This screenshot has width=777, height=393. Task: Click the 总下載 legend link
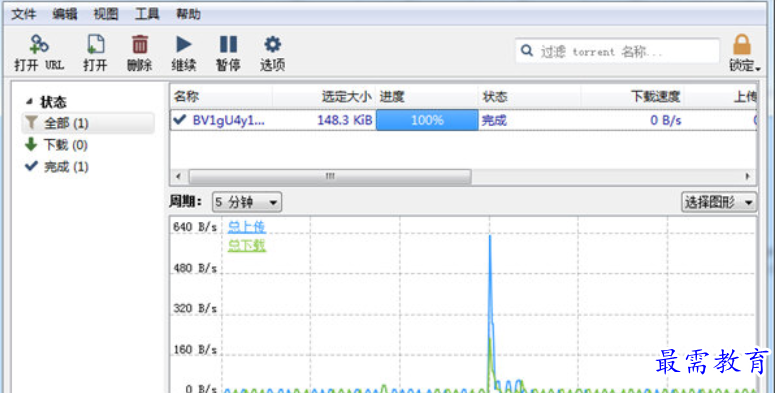tap(247, 245)
